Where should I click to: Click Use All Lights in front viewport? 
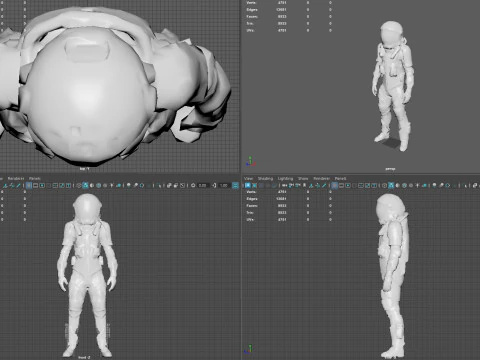[x=112, y=185]
